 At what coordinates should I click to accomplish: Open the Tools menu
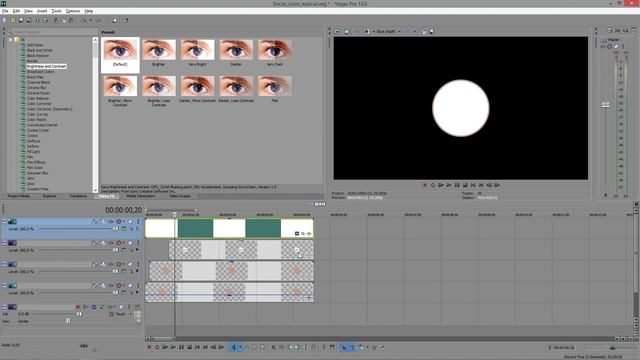coord(56,11)
